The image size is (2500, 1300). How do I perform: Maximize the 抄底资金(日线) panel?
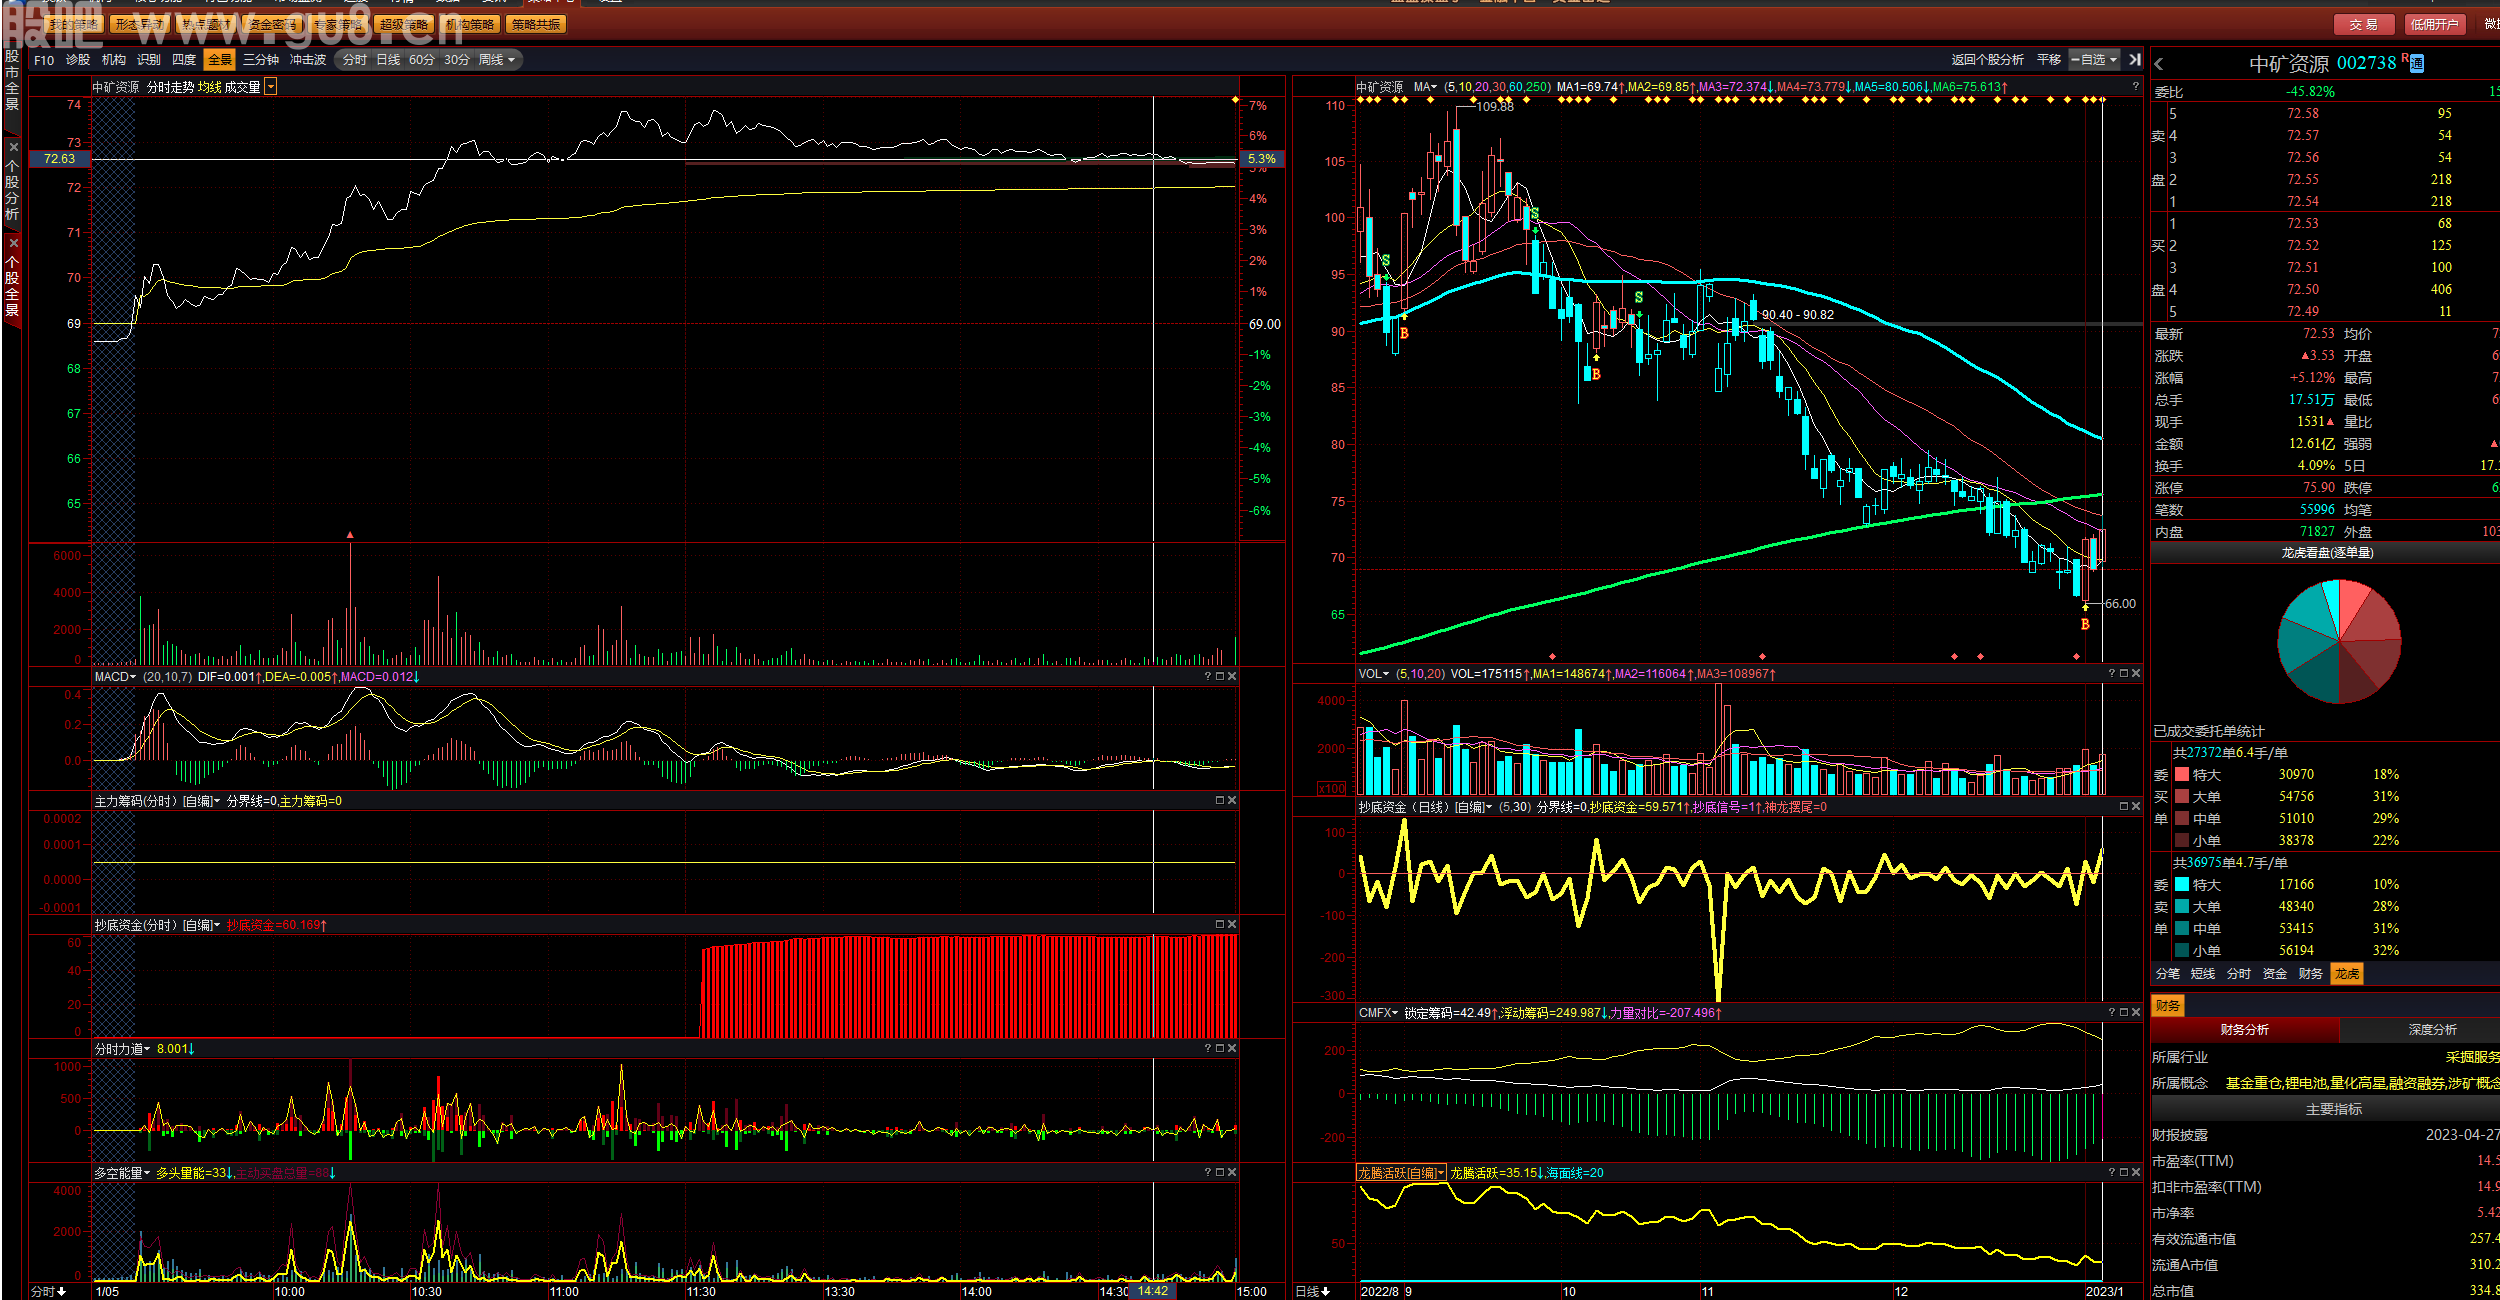pyautogui.click(x=2124, y=807)
